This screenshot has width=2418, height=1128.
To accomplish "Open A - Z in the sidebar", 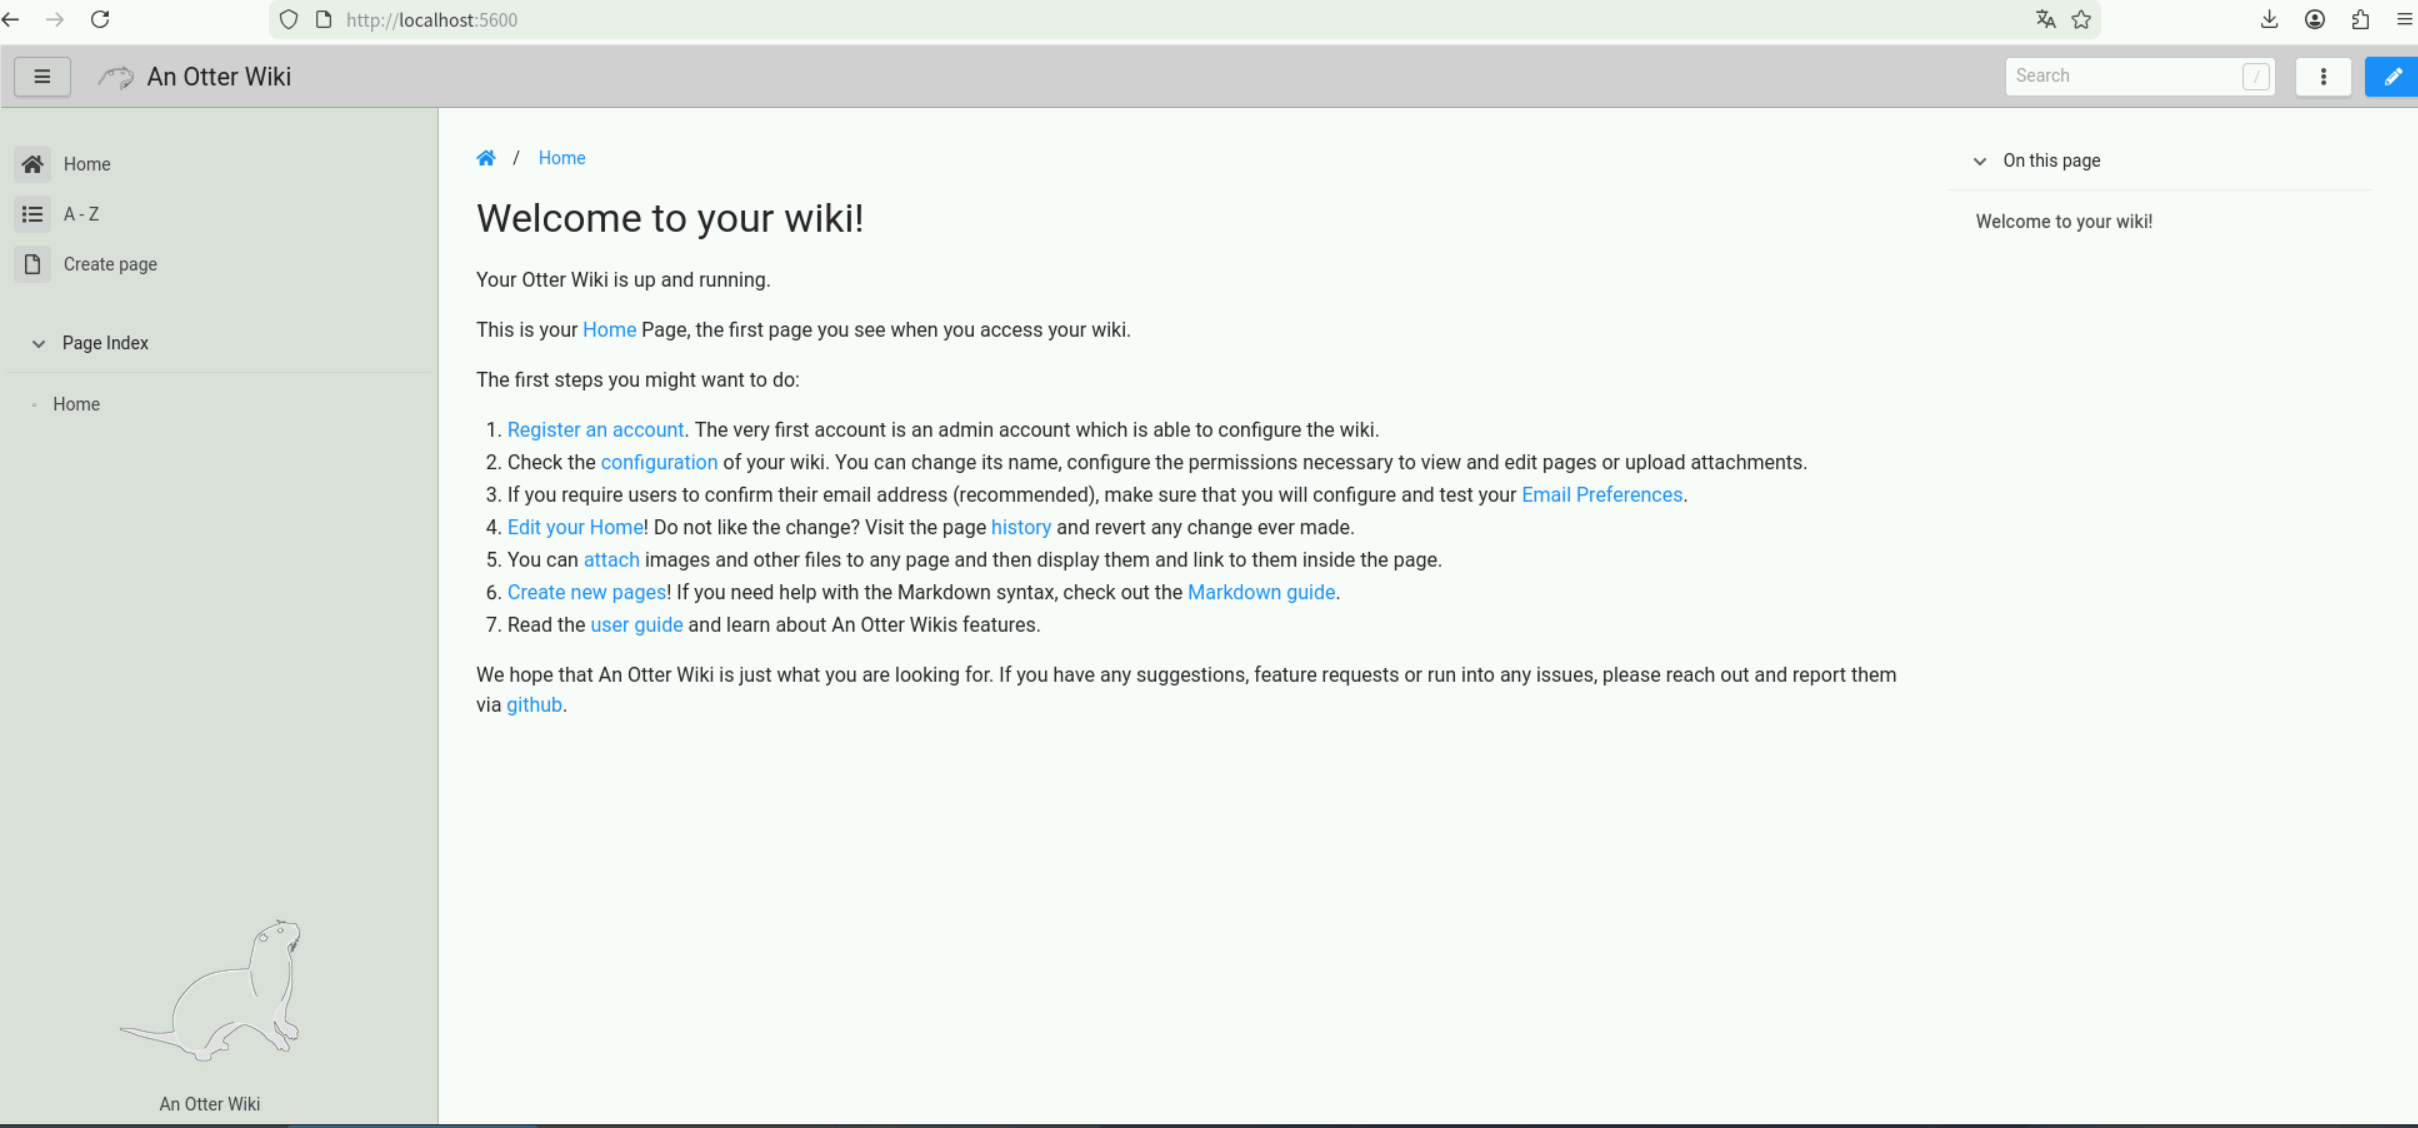I will click(81, 214).
